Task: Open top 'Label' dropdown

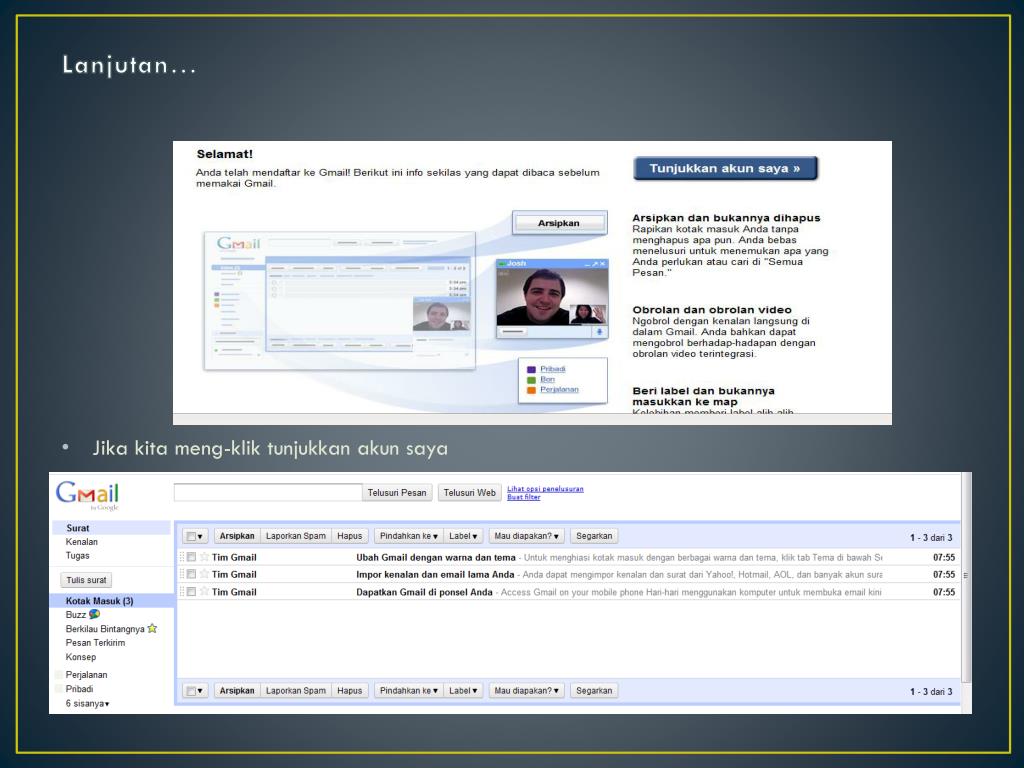Action: pos(463,536)
